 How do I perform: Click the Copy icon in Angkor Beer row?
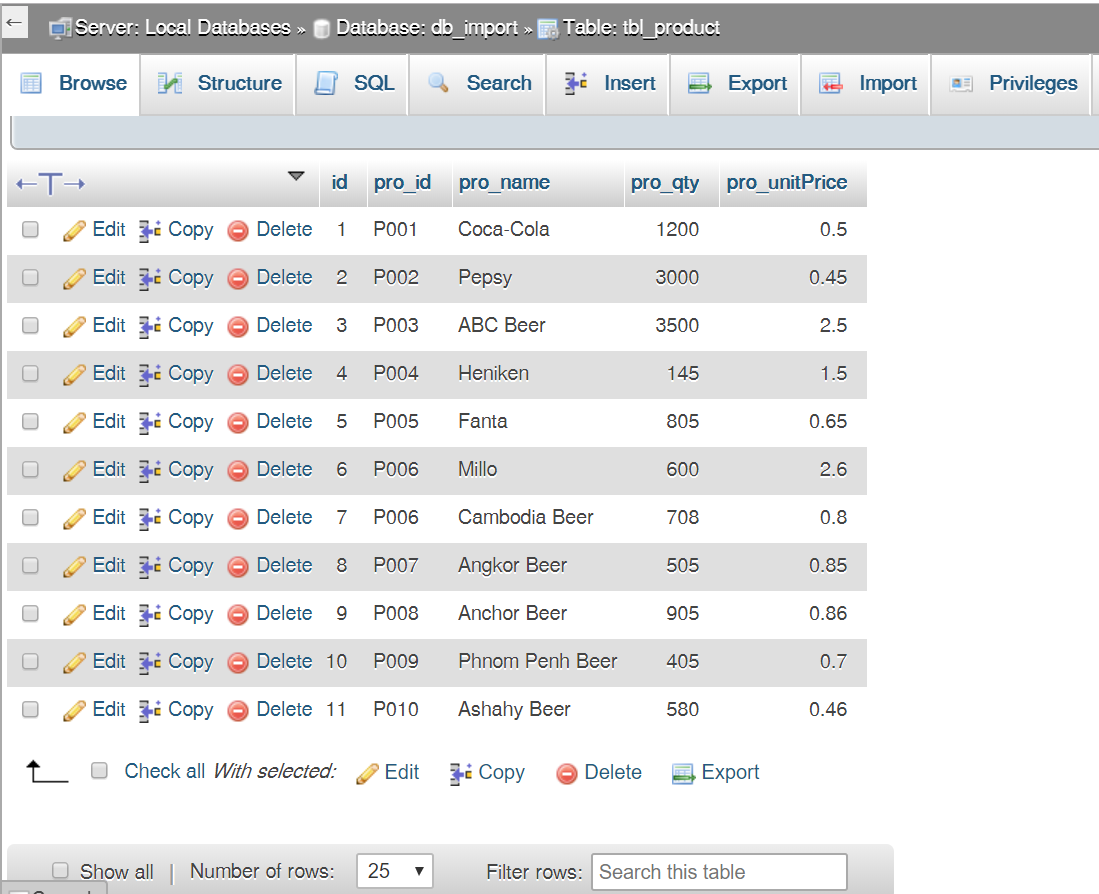click(149, 566)
